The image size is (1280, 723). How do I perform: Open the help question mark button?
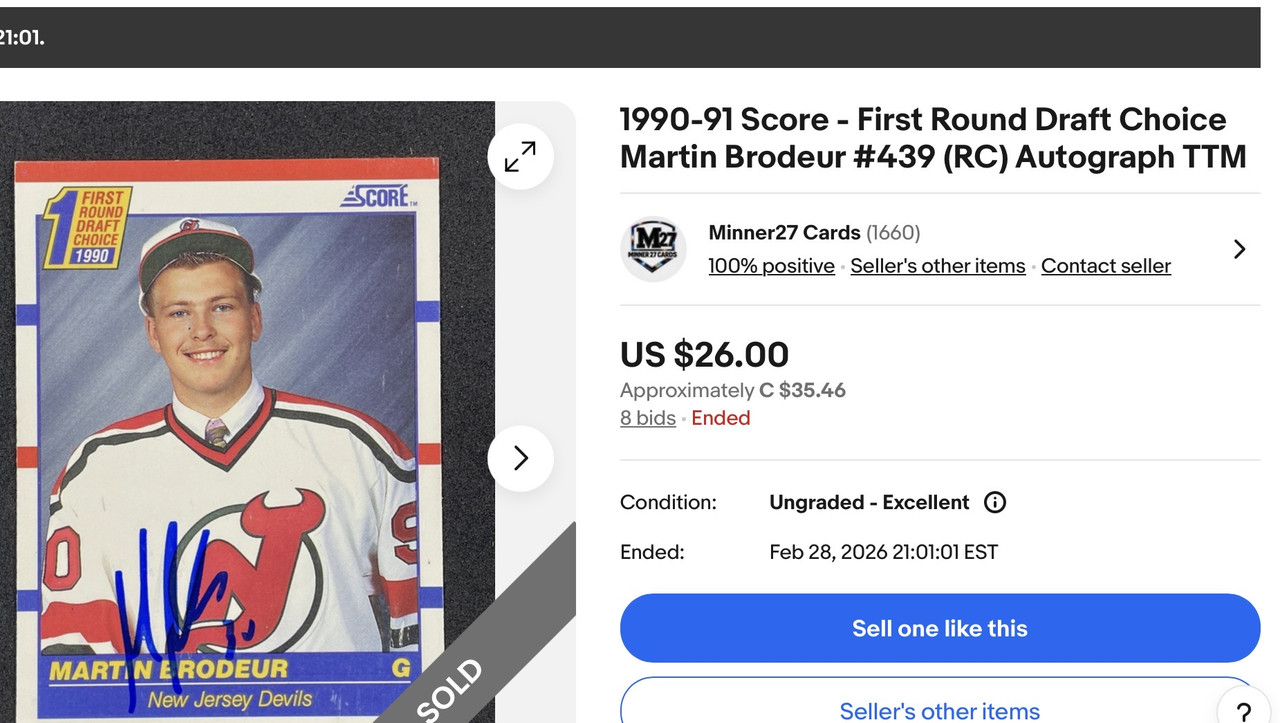click(x=1244, y=712)
